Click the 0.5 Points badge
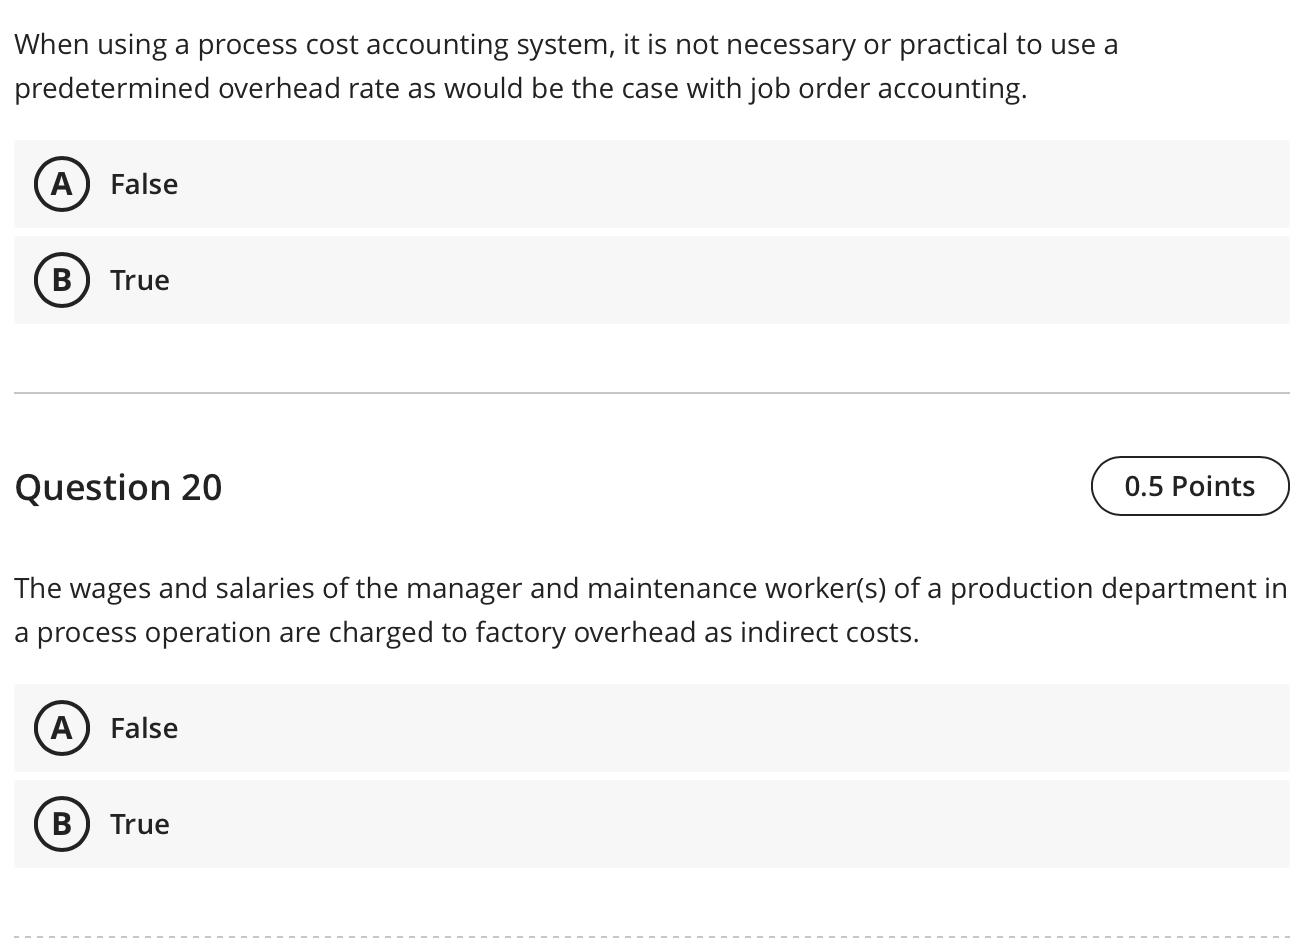This screenshot has height=944, width=1312. tap(1190, 486)
